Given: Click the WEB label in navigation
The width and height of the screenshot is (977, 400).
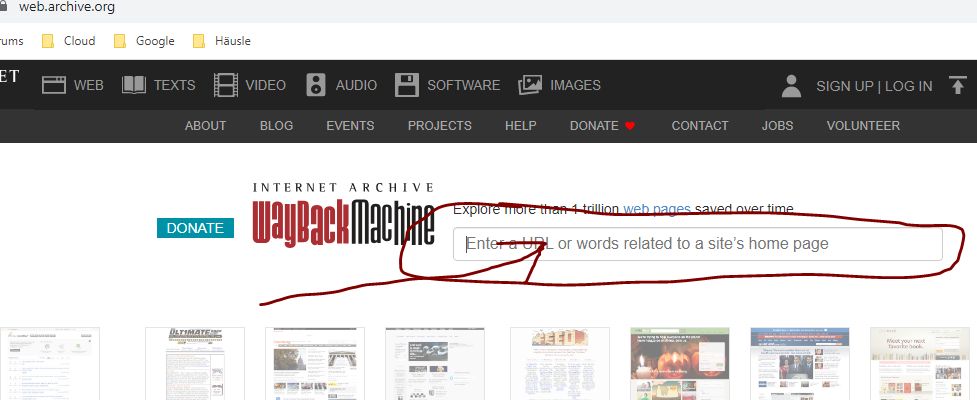Looking at the screenshot, I should (88, 85).
